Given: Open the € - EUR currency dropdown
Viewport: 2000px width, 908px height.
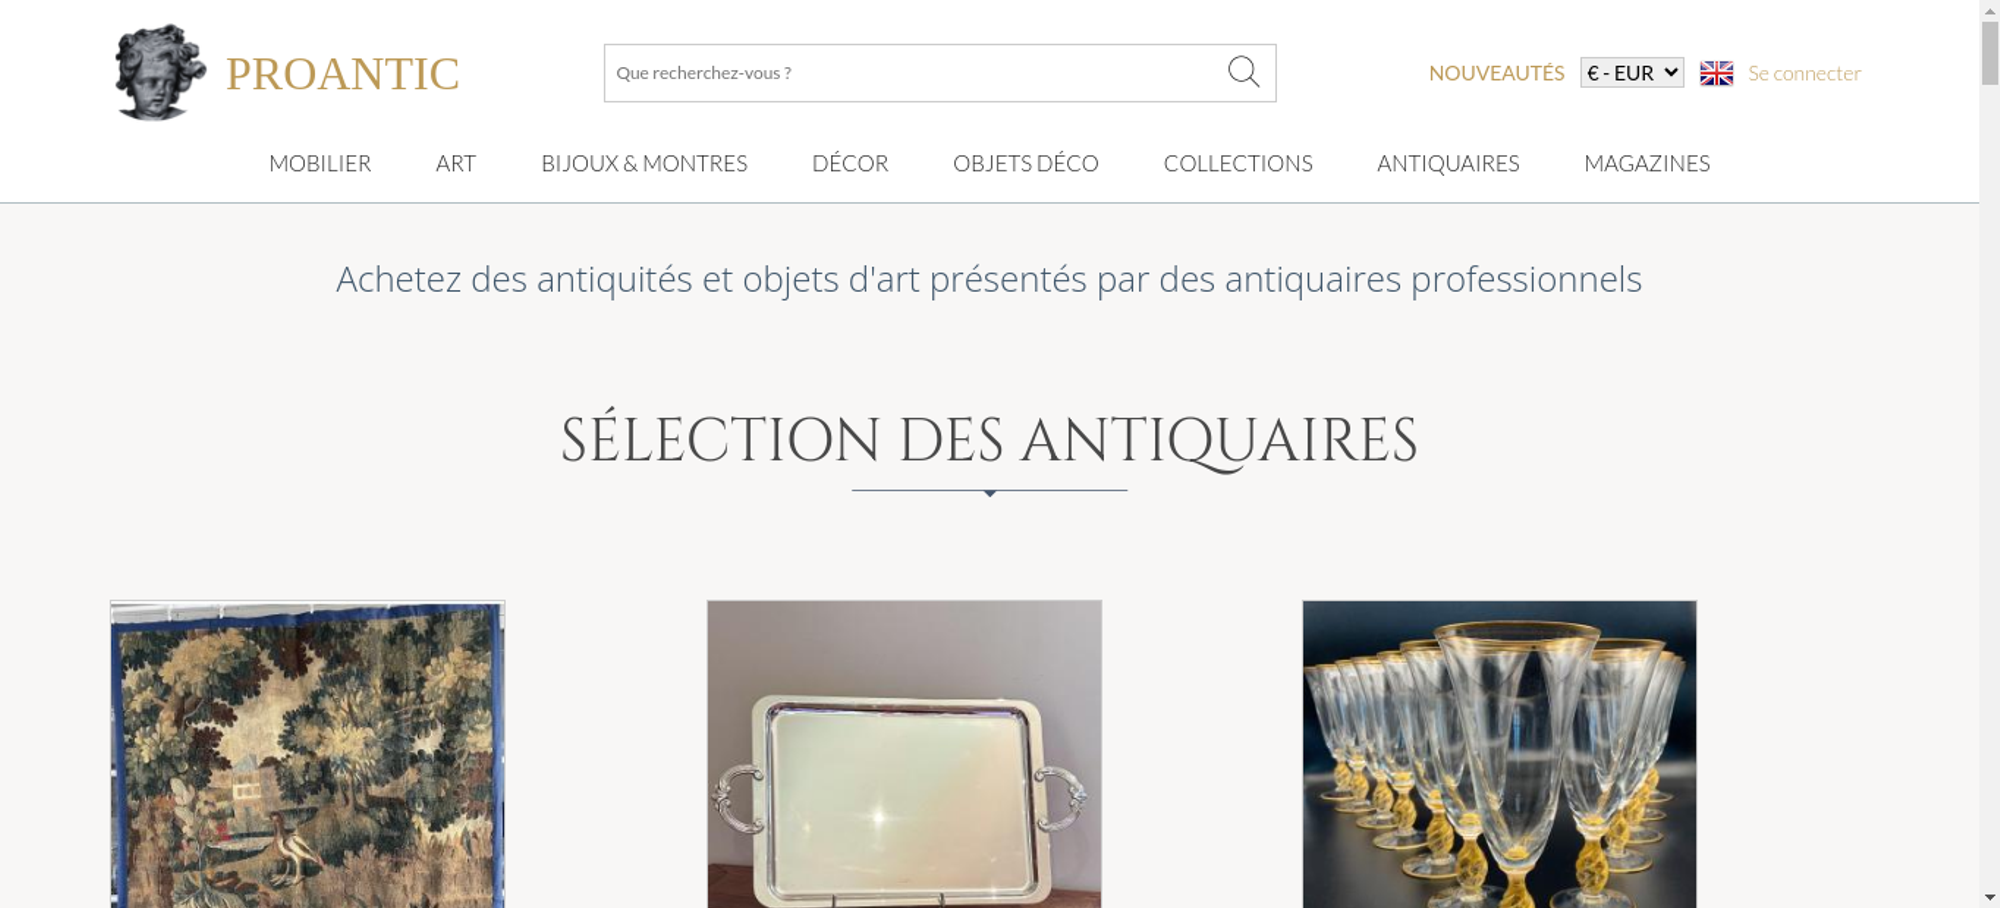Looking at the screenshot, I should (x=1632, y=73).
